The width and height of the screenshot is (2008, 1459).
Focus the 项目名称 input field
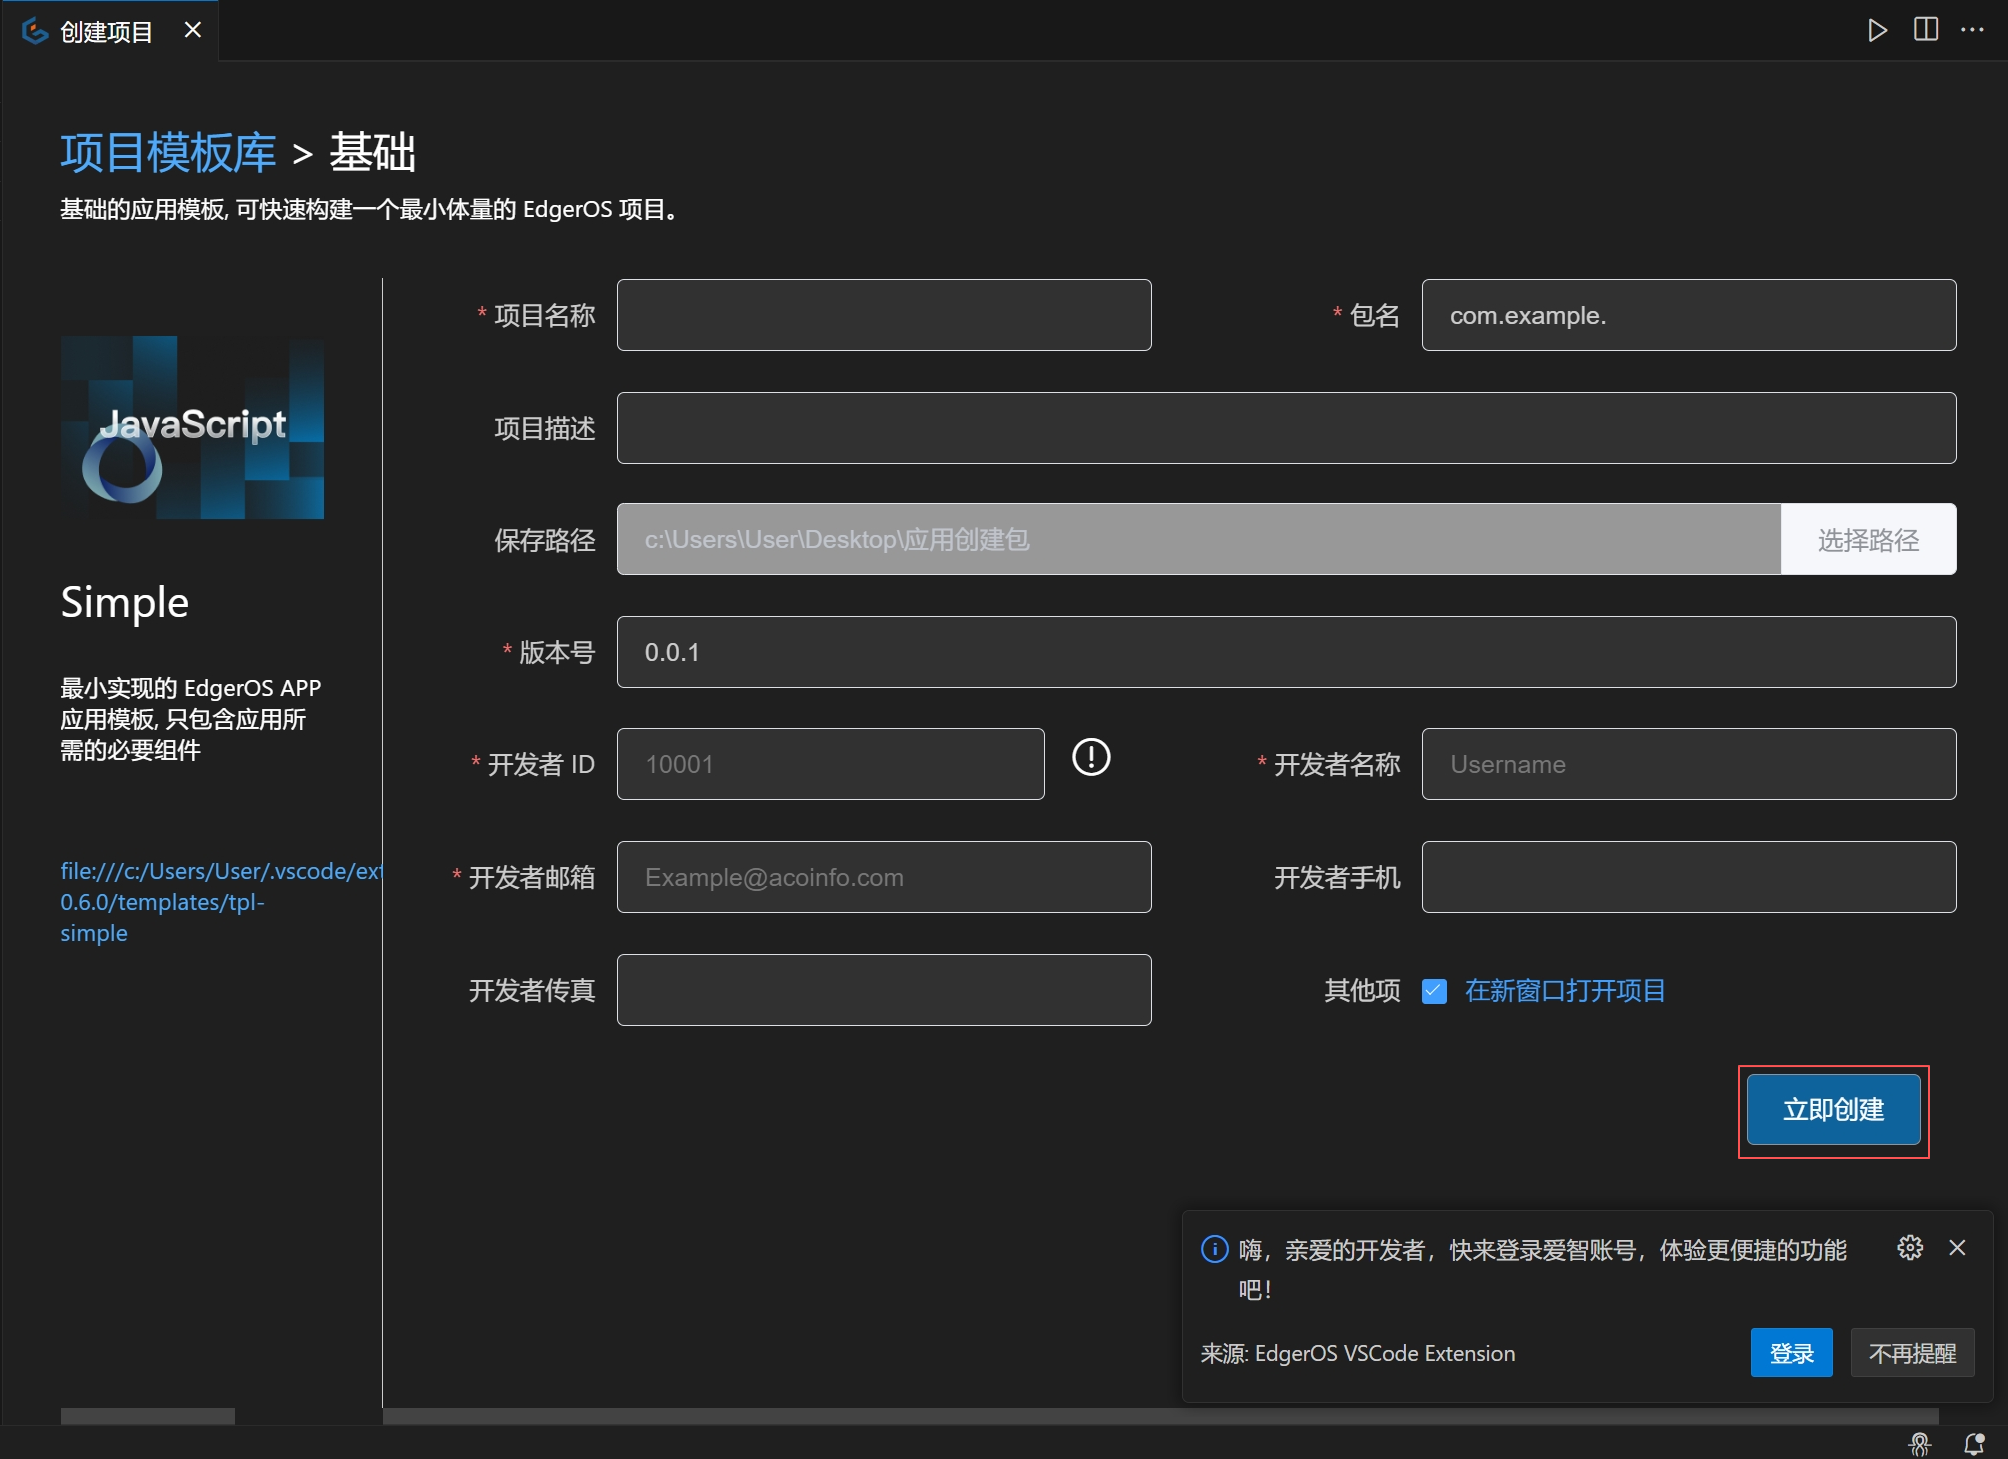coord(884,315)
